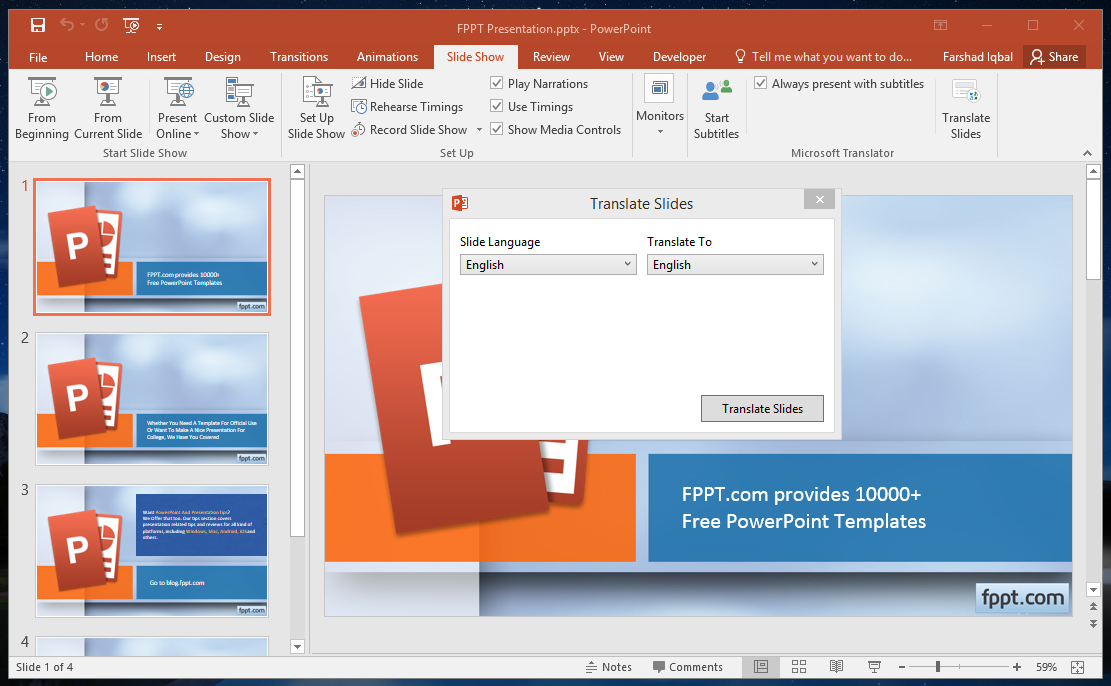
Task: Switch to Reading View icon
Action: (x=836, y=667)
